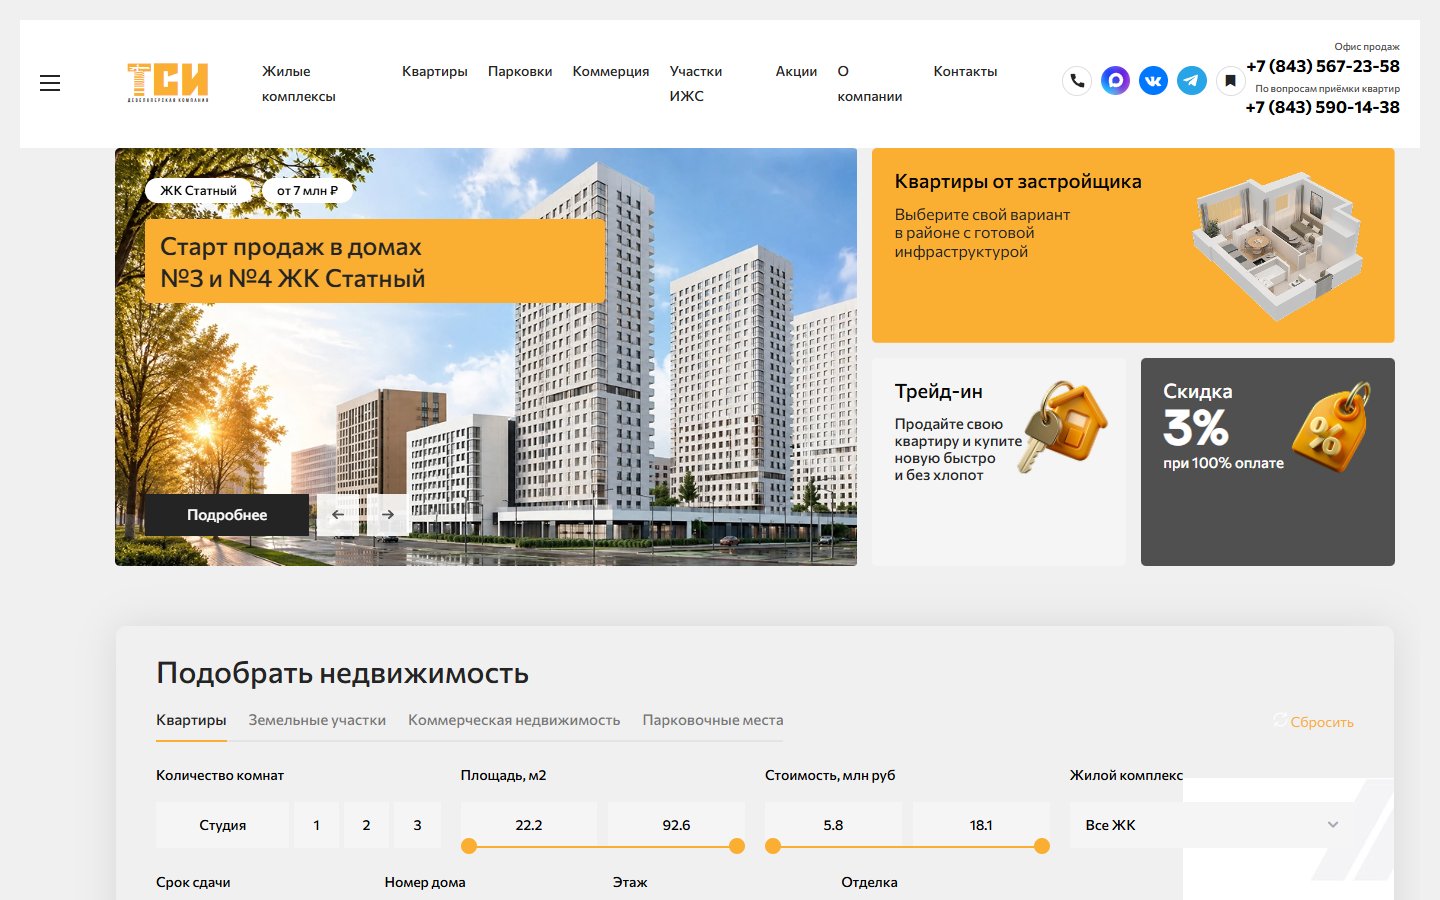Go to Контакты page
This screenshot has height=900, width=1440.
tap(965, 71)
